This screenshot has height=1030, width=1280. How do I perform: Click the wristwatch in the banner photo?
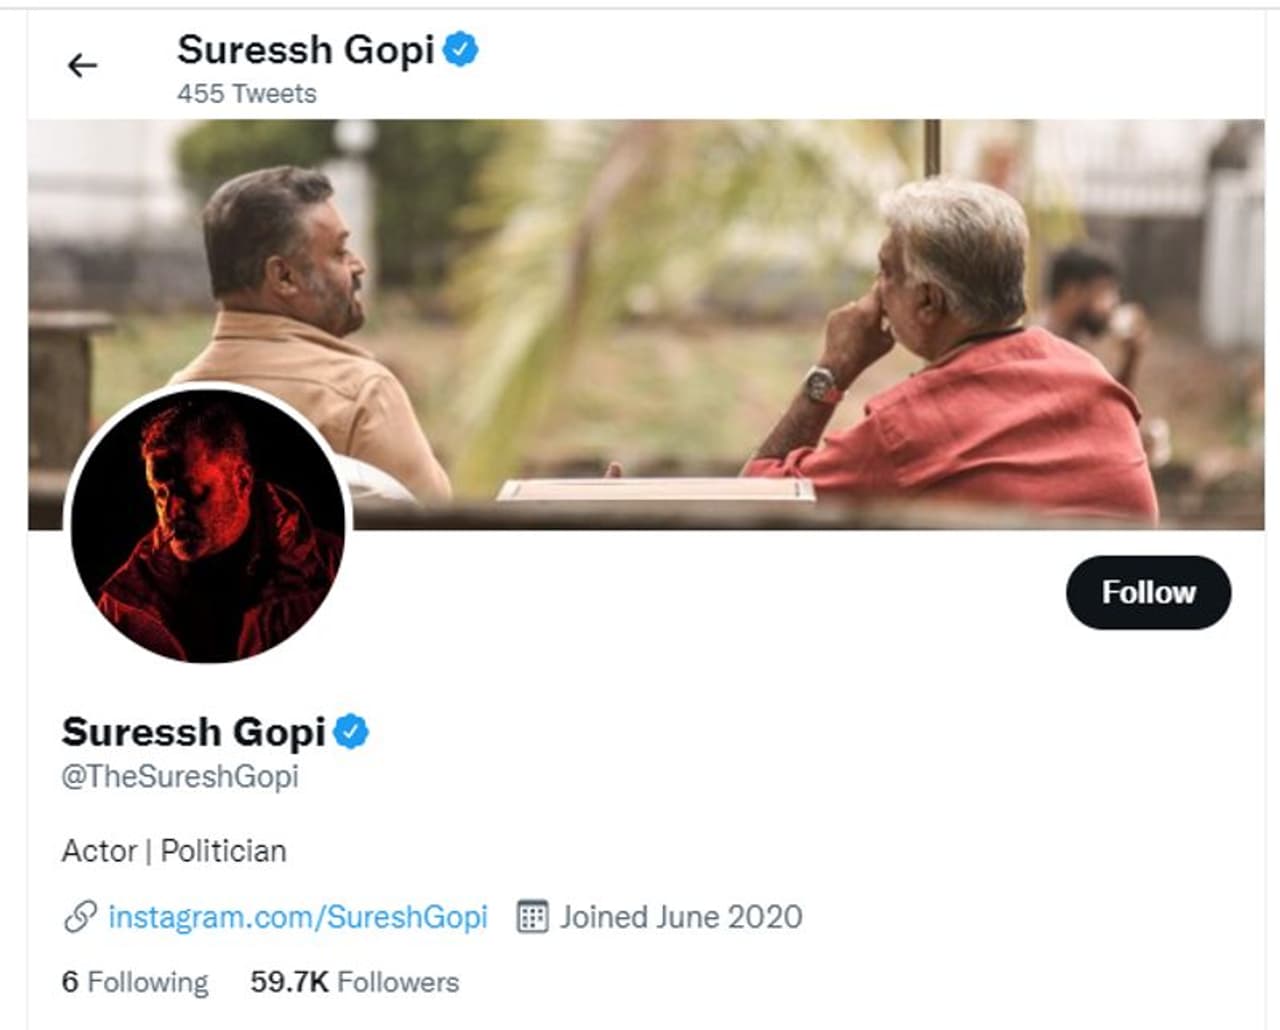pos(821,384)
